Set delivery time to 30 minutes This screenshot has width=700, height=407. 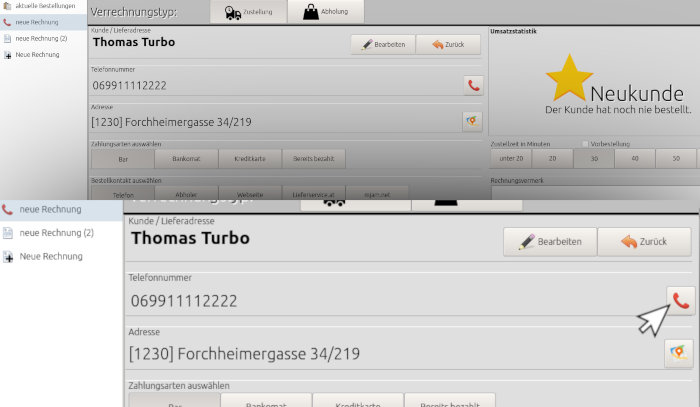click(x=594, y=159)
